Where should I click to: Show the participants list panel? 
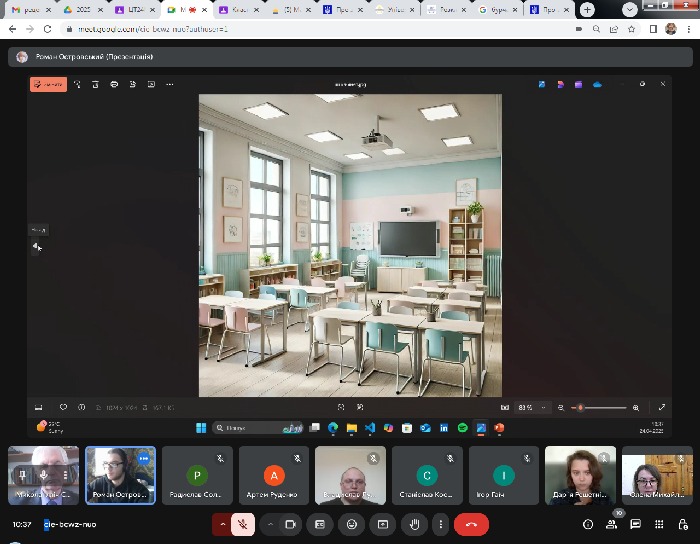coord(611,524)
